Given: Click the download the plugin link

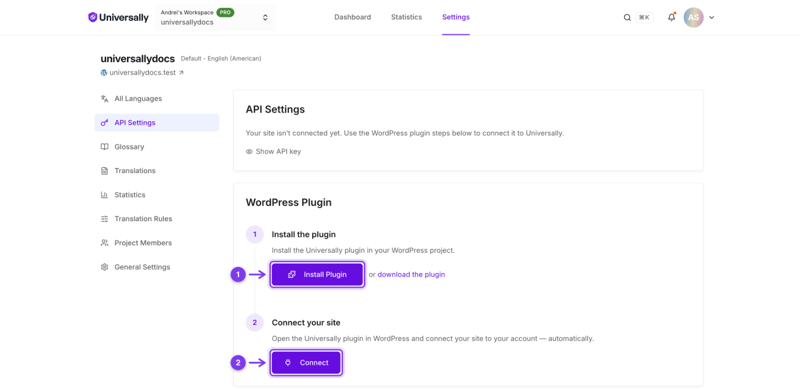Looking at the screenshot, I should (x=411, y=274).
